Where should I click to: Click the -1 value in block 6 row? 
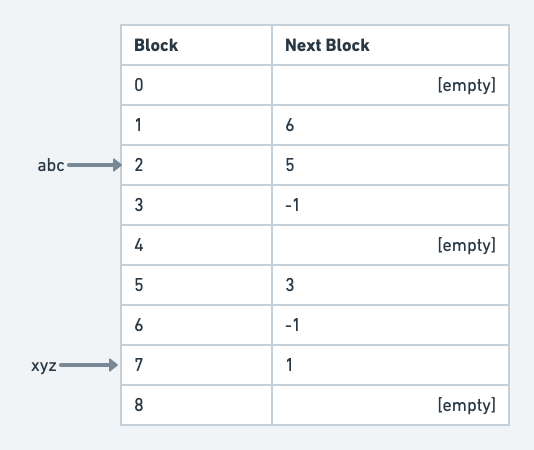(292, 325)
